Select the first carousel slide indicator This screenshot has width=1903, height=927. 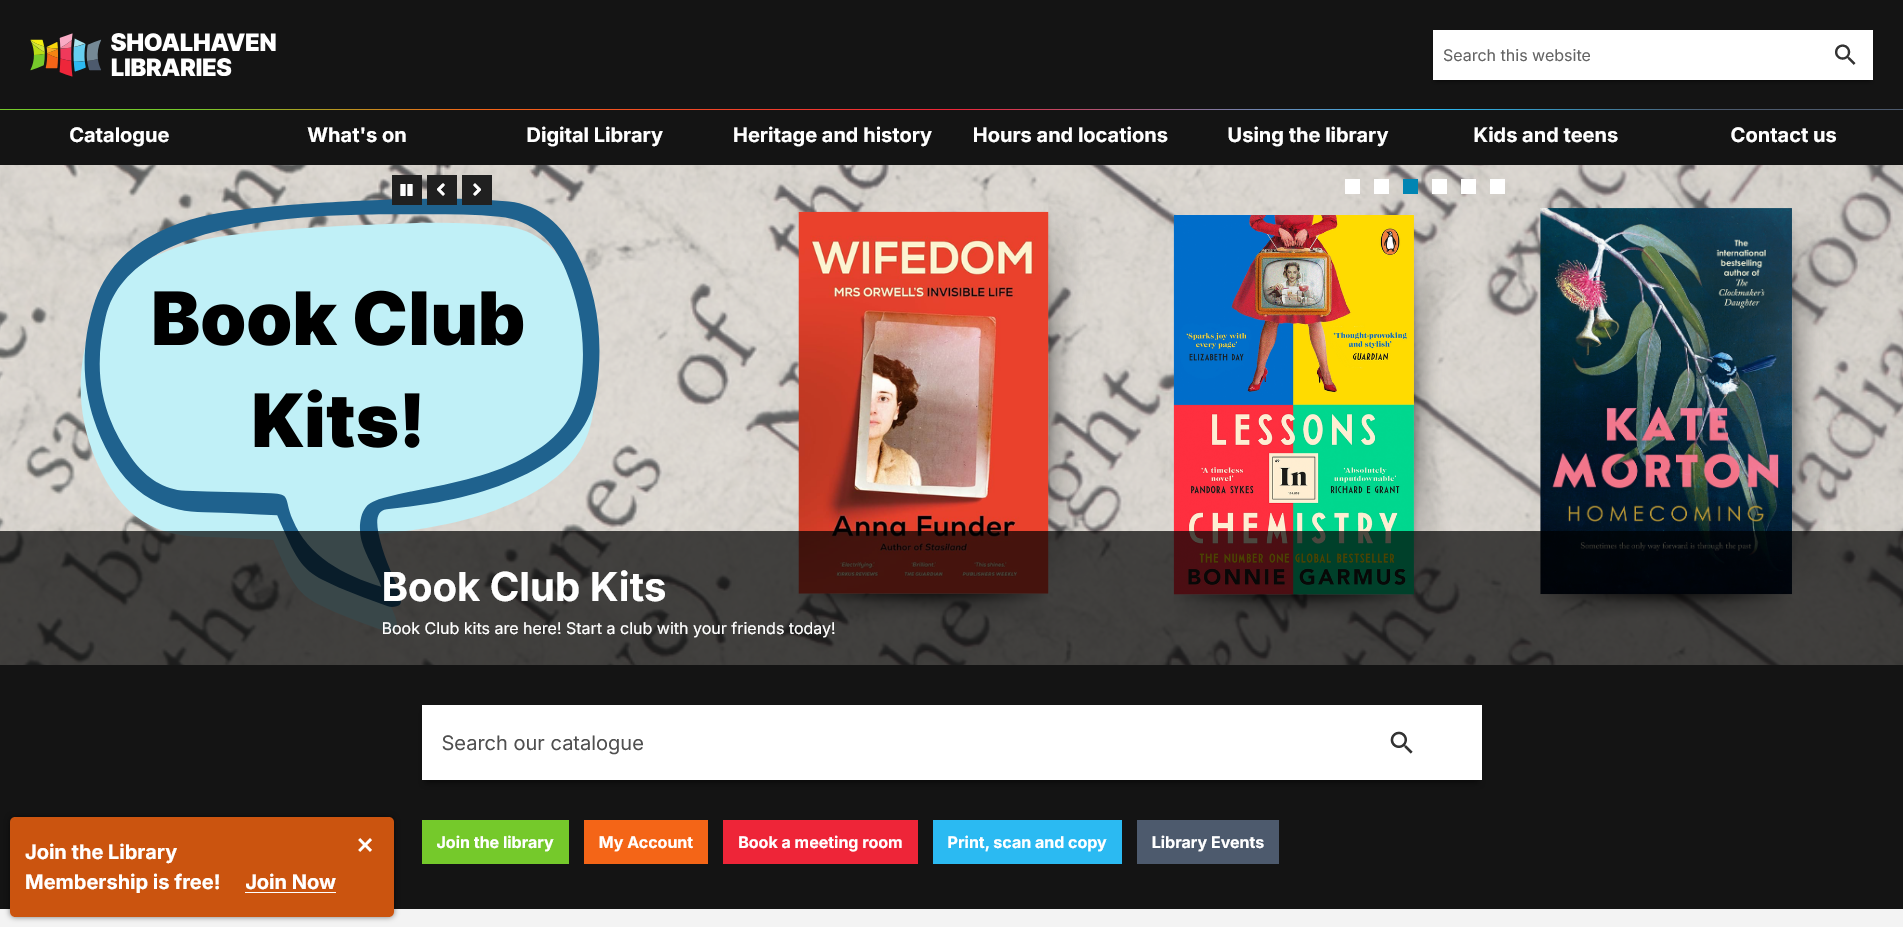[x=1352, y=186]
